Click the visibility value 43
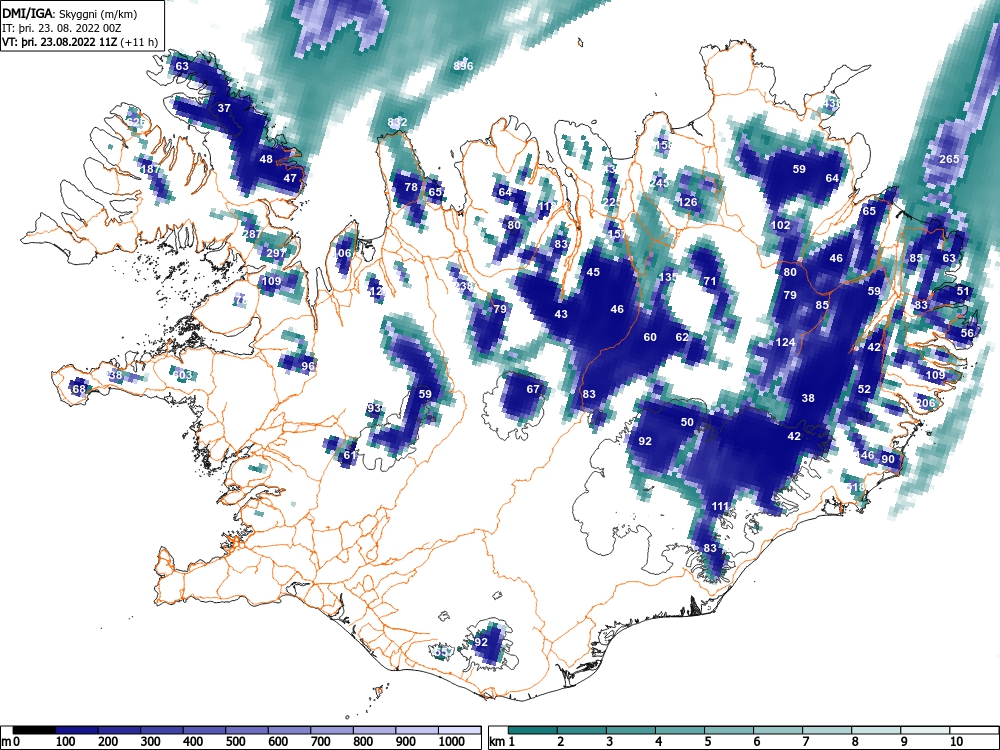Viewport: 1000px width, 750px height. (561, 314)
